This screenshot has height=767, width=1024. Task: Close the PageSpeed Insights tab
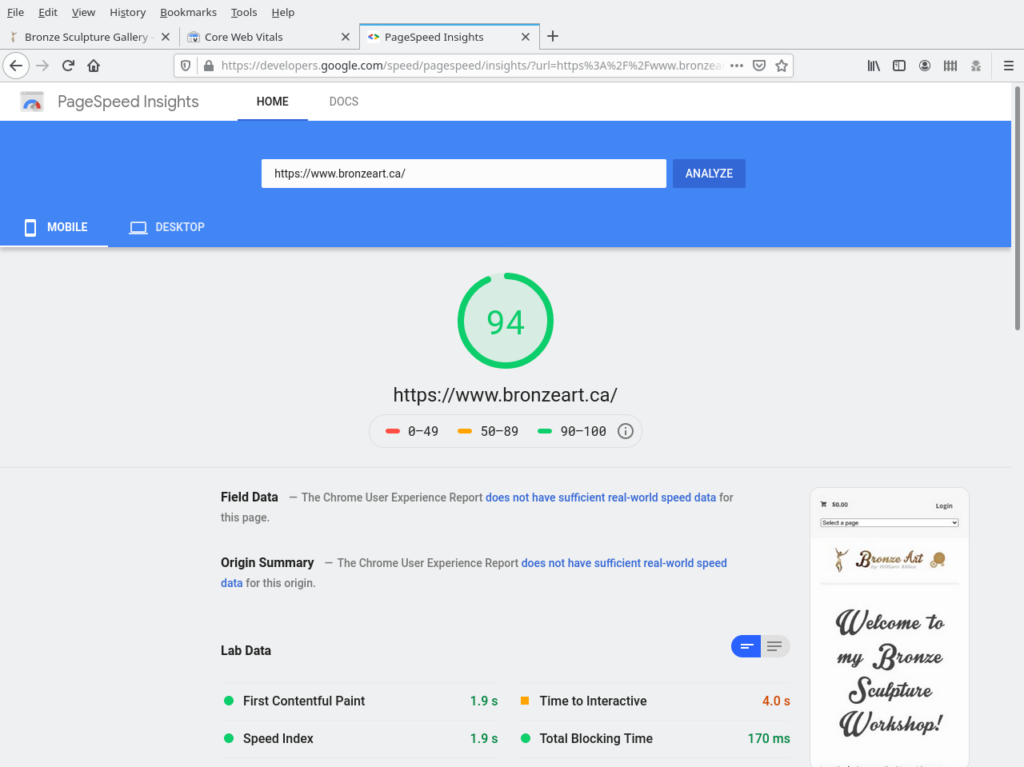click(525, 37)
